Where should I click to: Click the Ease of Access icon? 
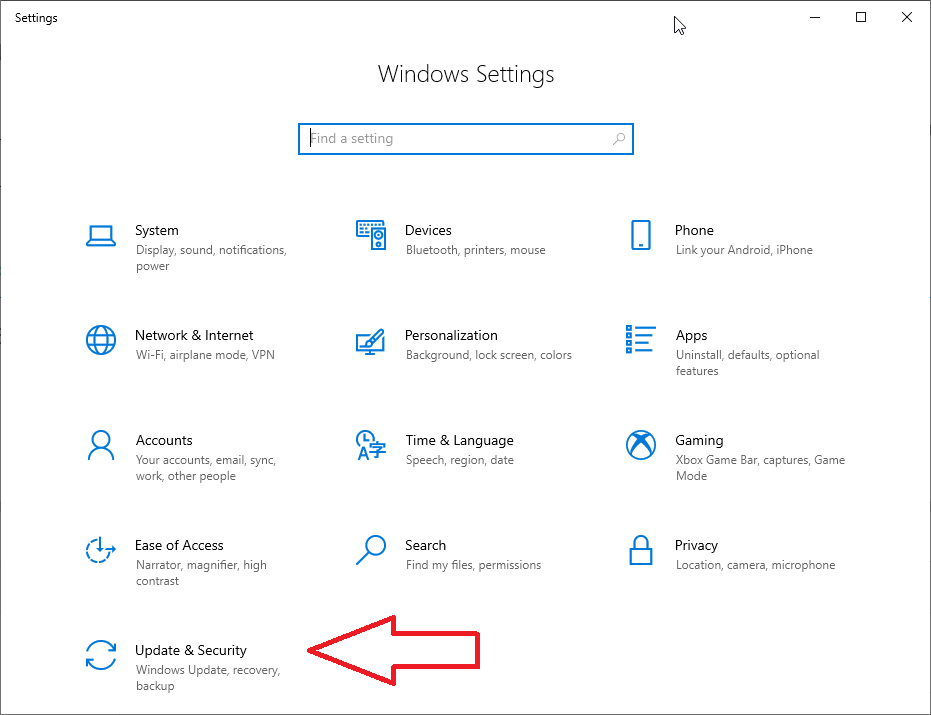click(101, 551)
